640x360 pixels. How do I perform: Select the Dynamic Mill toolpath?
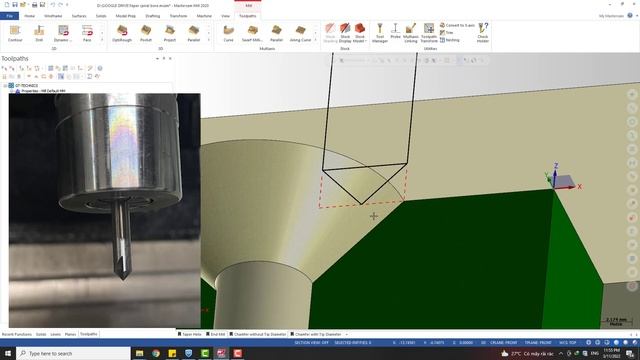coord(63,33)
